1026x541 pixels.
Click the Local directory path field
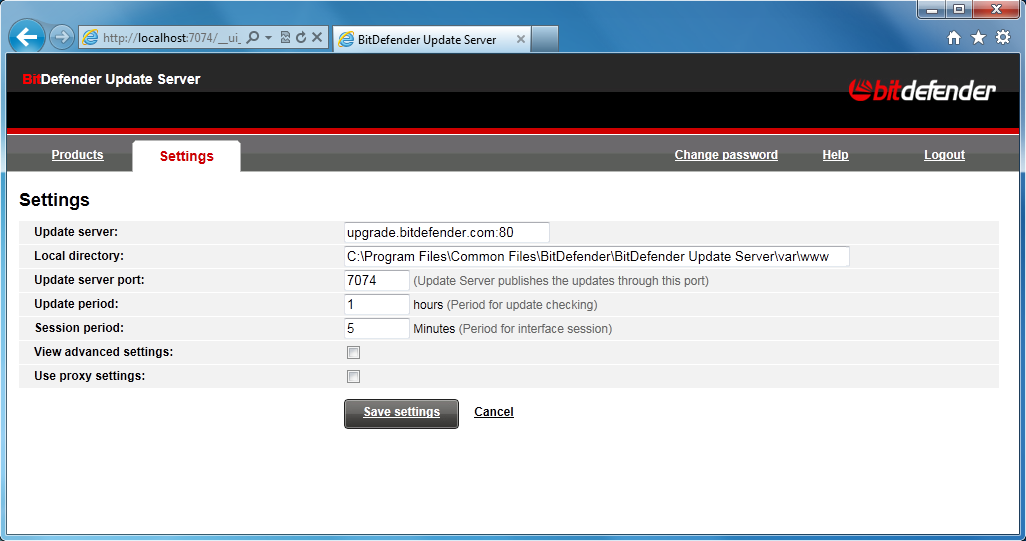click(x=597, y=256)
